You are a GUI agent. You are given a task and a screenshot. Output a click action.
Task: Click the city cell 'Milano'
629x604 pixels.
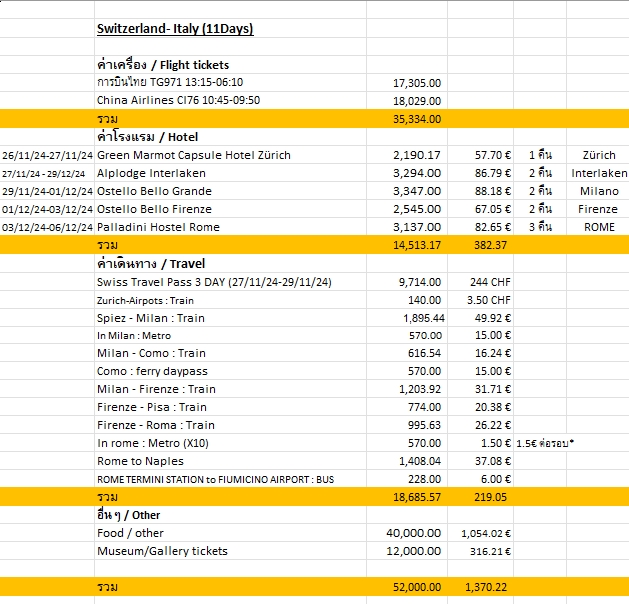click(x=599, y=191)
